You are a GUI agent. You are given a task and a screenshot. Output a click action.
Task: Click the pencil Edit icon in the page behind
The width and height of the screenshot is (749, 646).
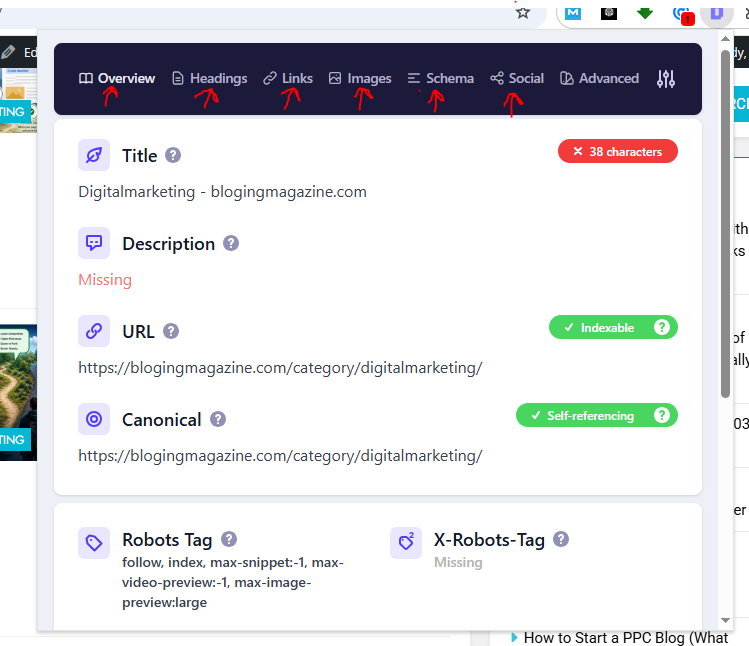(8, 52)
